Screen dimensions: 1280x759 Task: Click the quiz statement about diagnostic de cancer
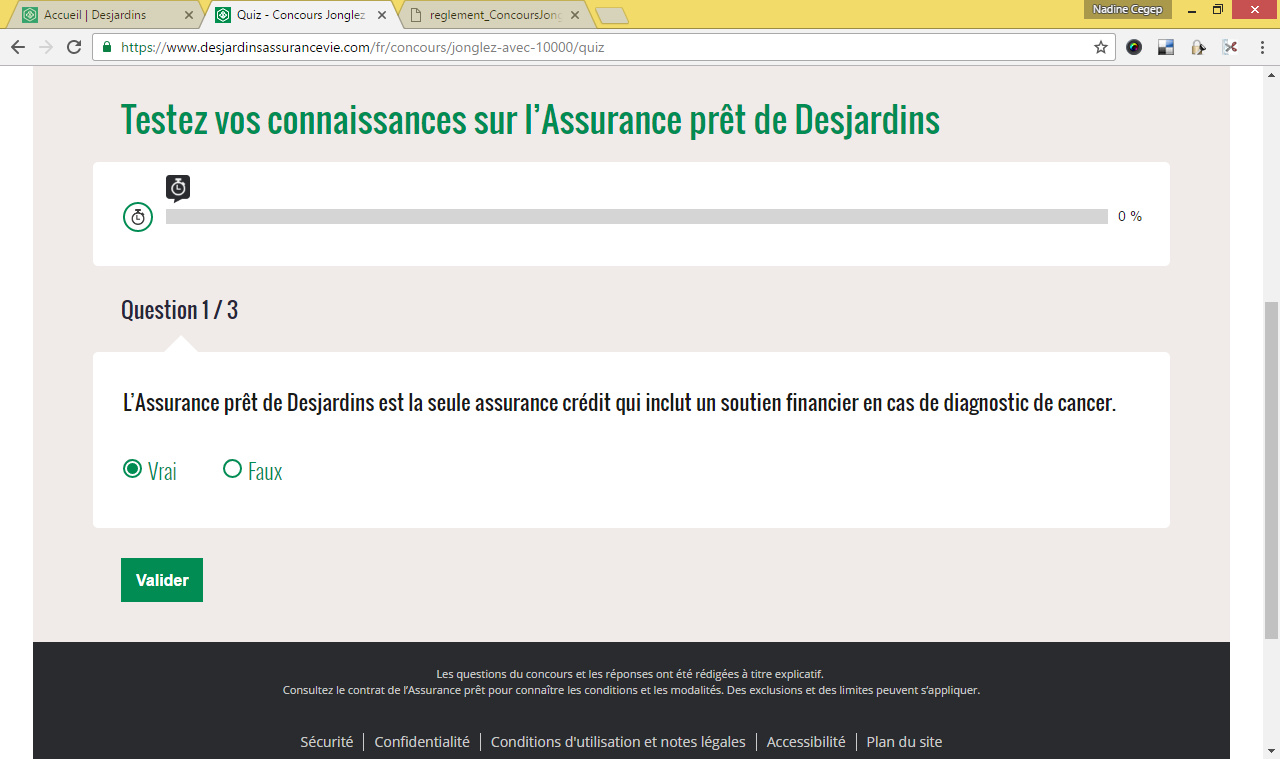pyautogui.click(x=619, y=404)
